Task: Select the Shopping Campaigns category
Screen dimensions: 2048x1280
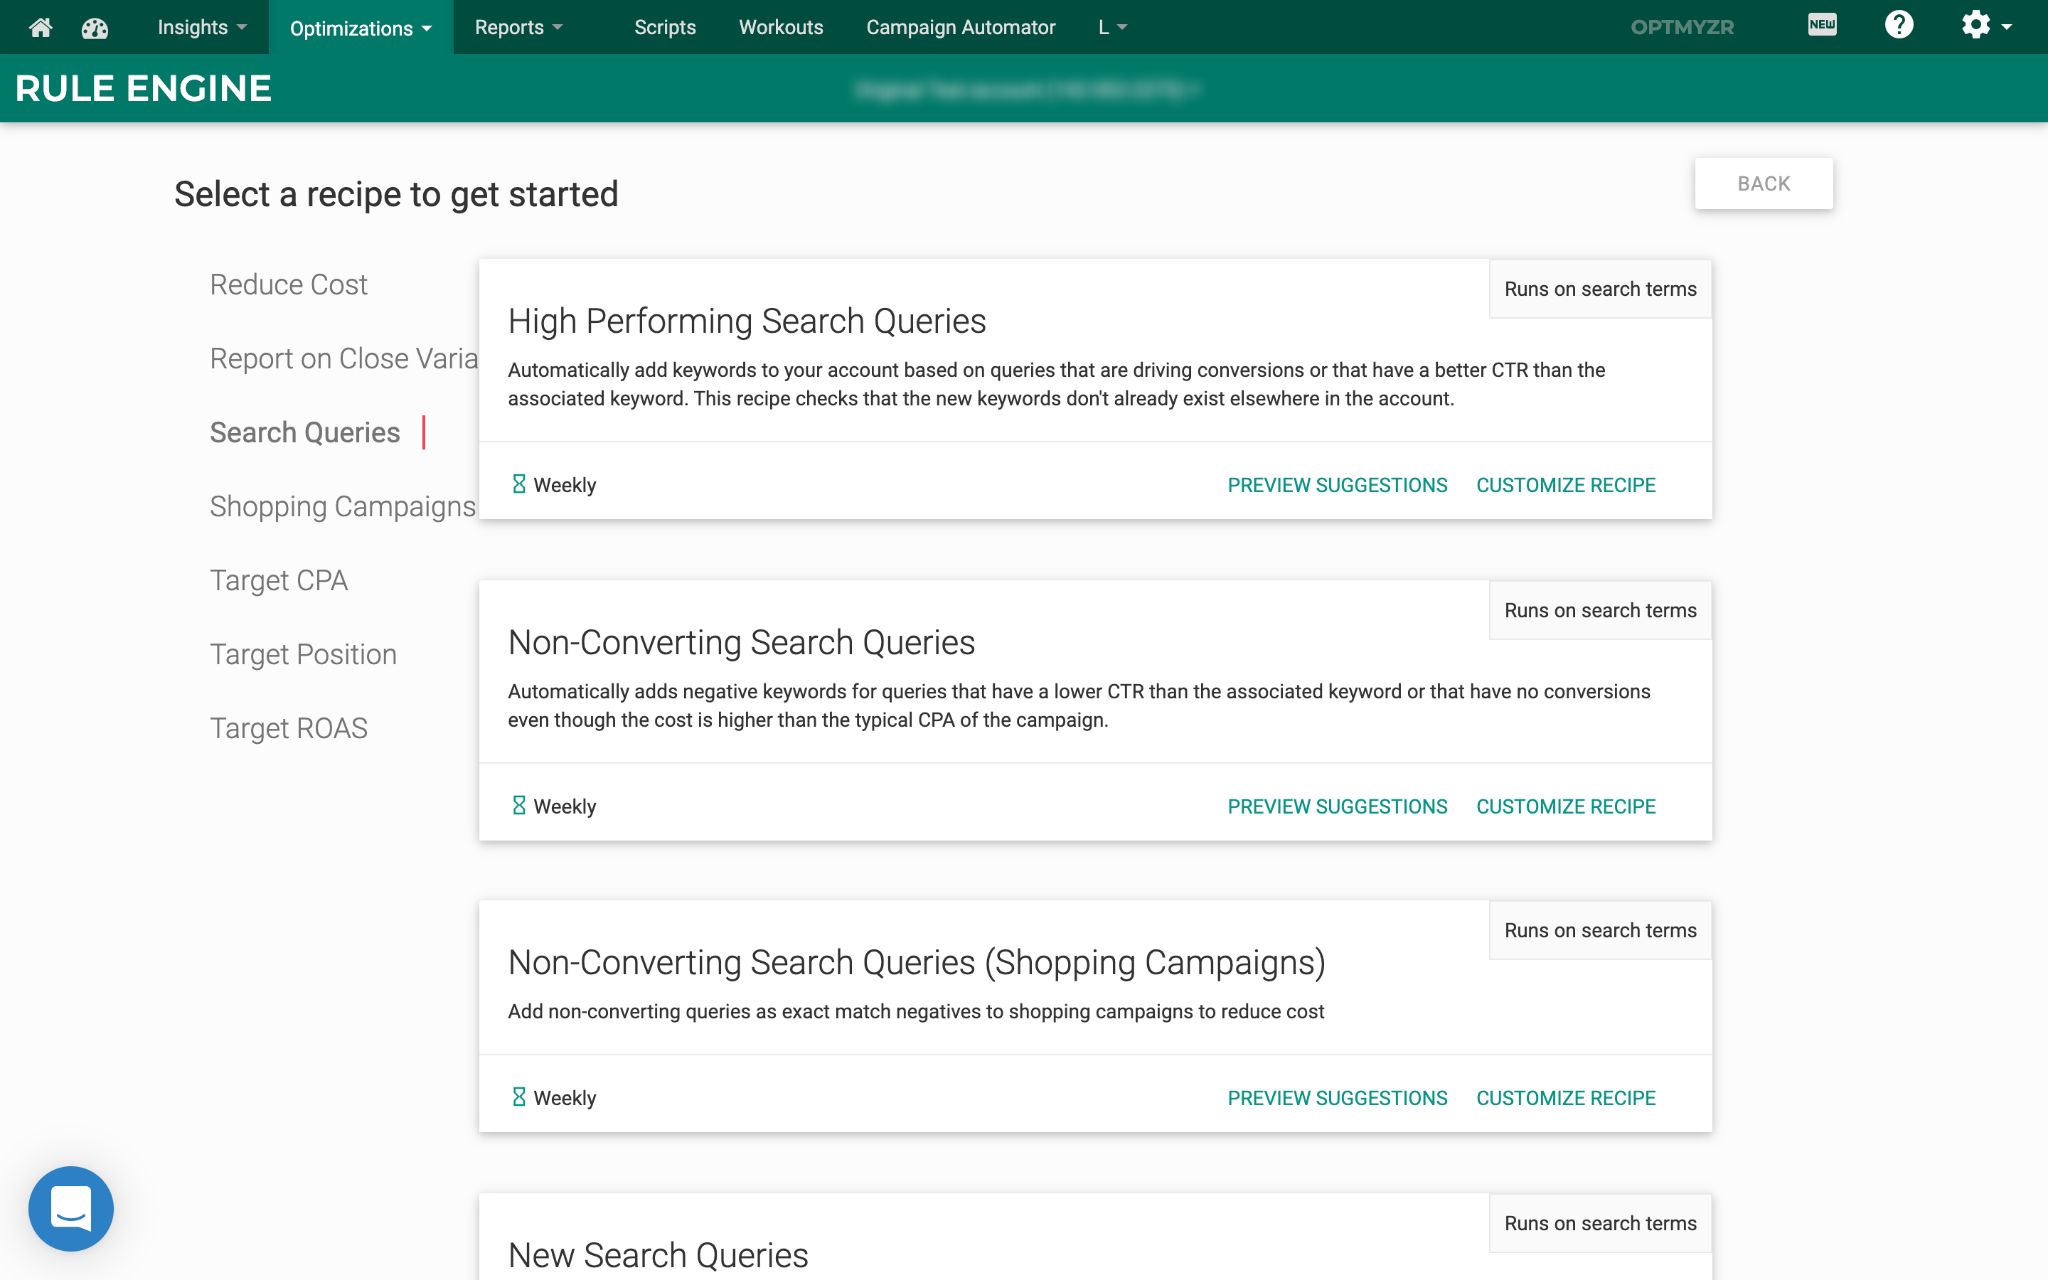Action: pyautogui.click(x=342, y=506)
